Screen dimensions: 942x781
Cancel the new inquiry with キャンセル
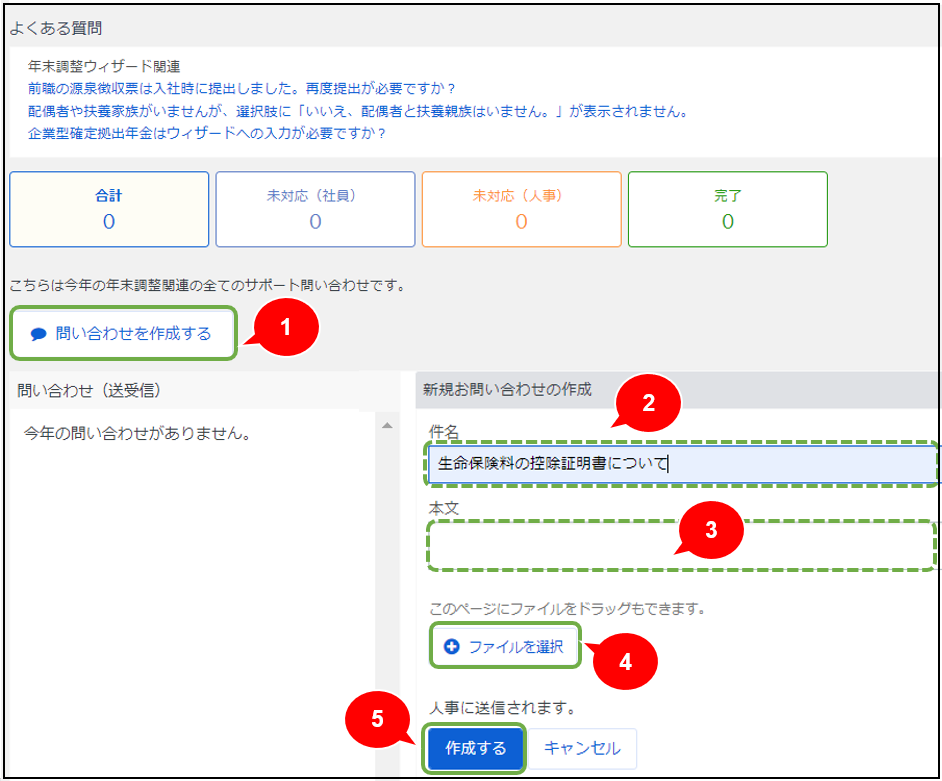[x=582, y=748]
